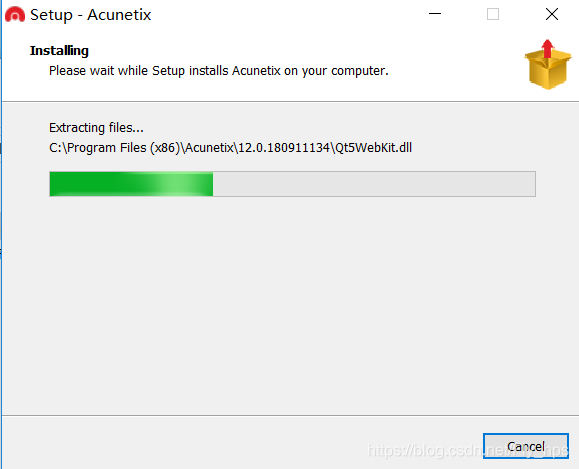This screenshot has height=469, width=579.
Task: Click the bold Installing heading
Action: 59,51
